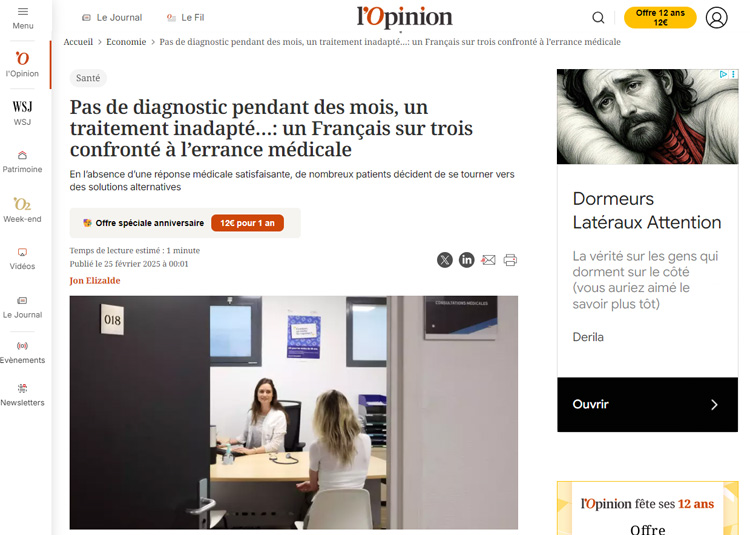This screenshot has height=535, width=750.
Task: Open Le Journal top navigation tab
Action: [112, 18]
